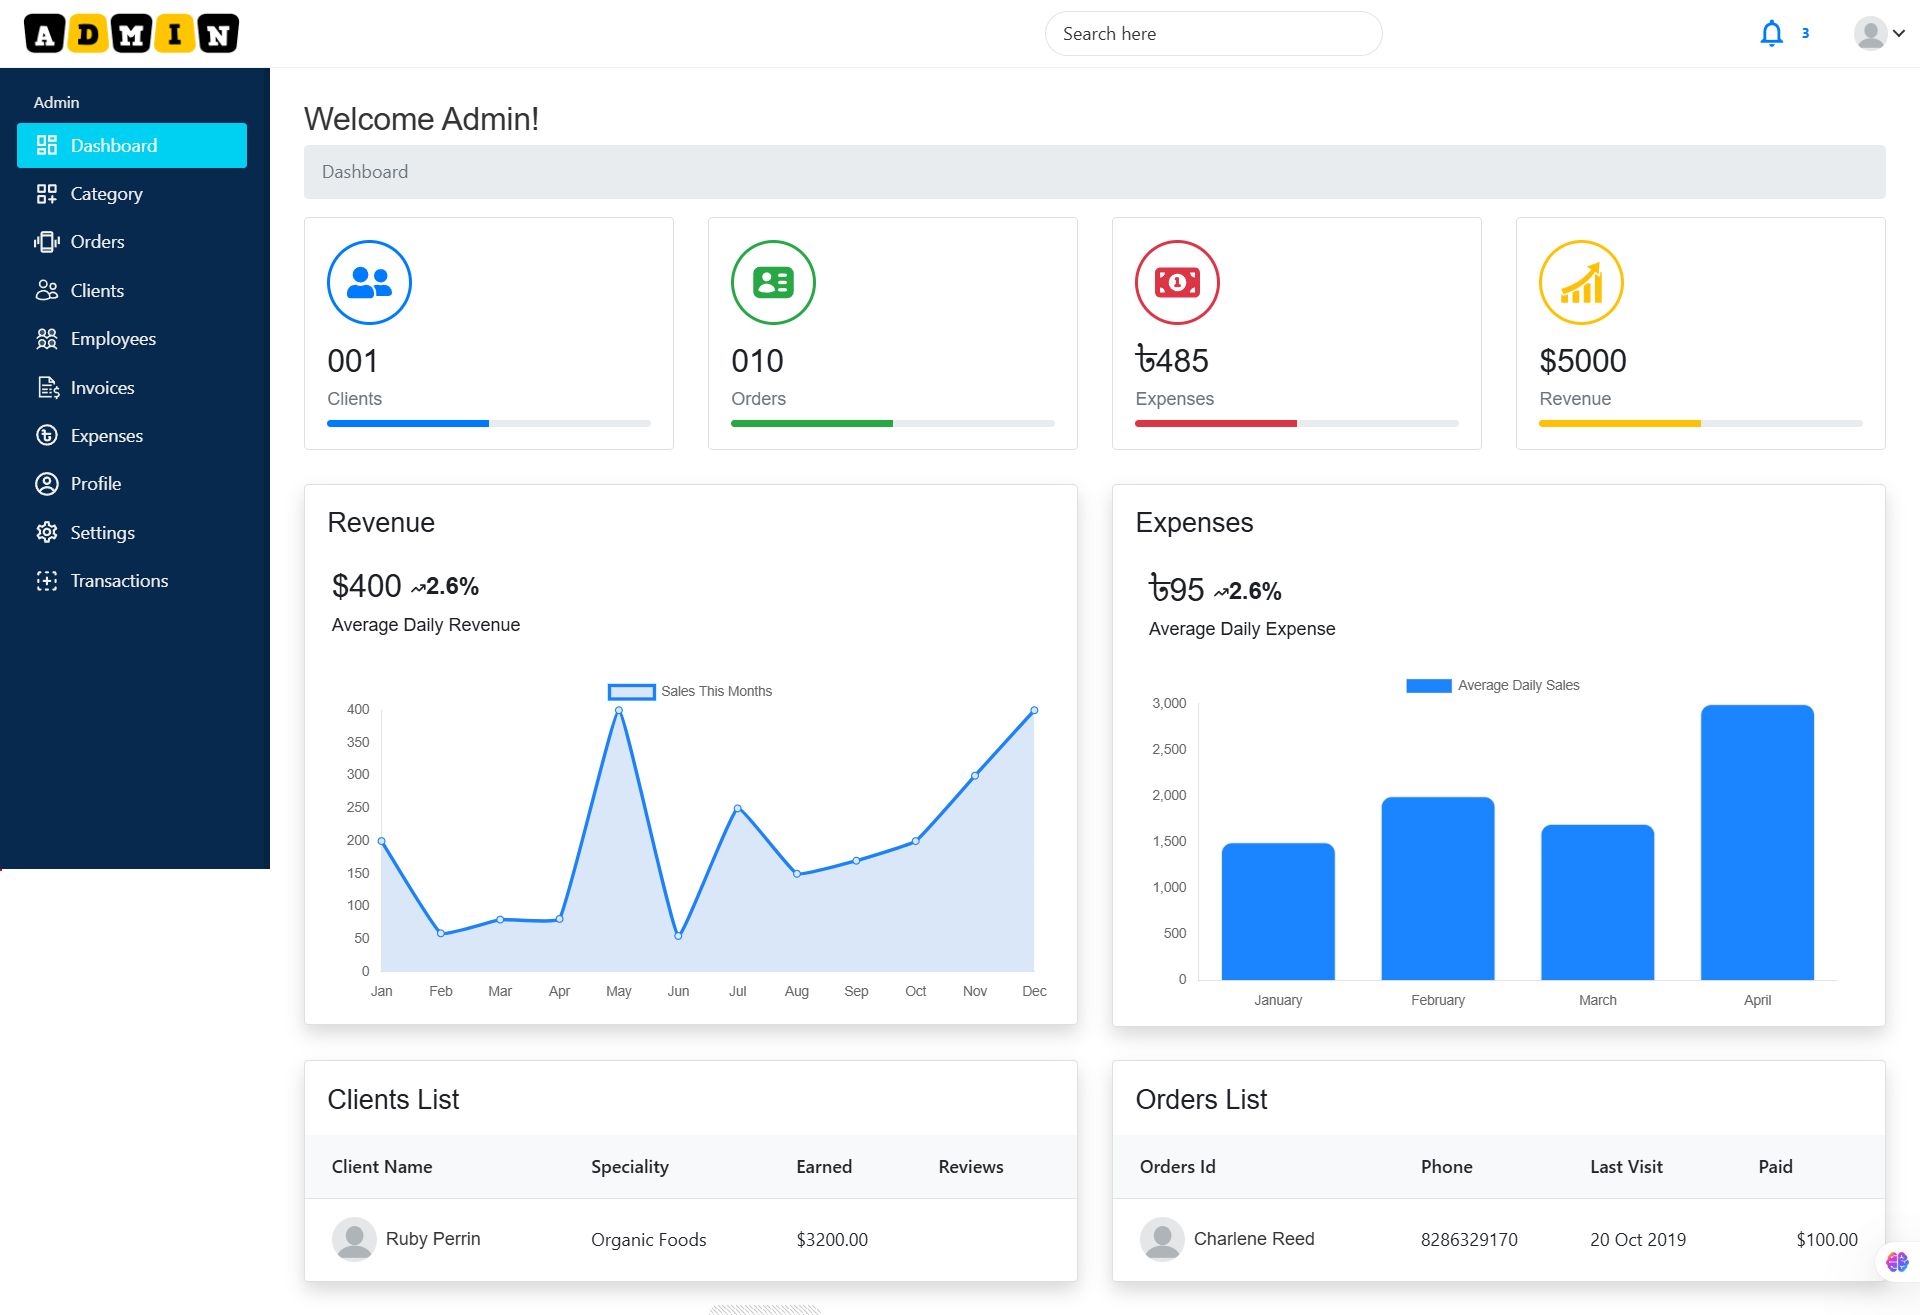Toggle the Average Daily Sales legend
This screenshot has height=1315, width=1920.
point(1493,684)
